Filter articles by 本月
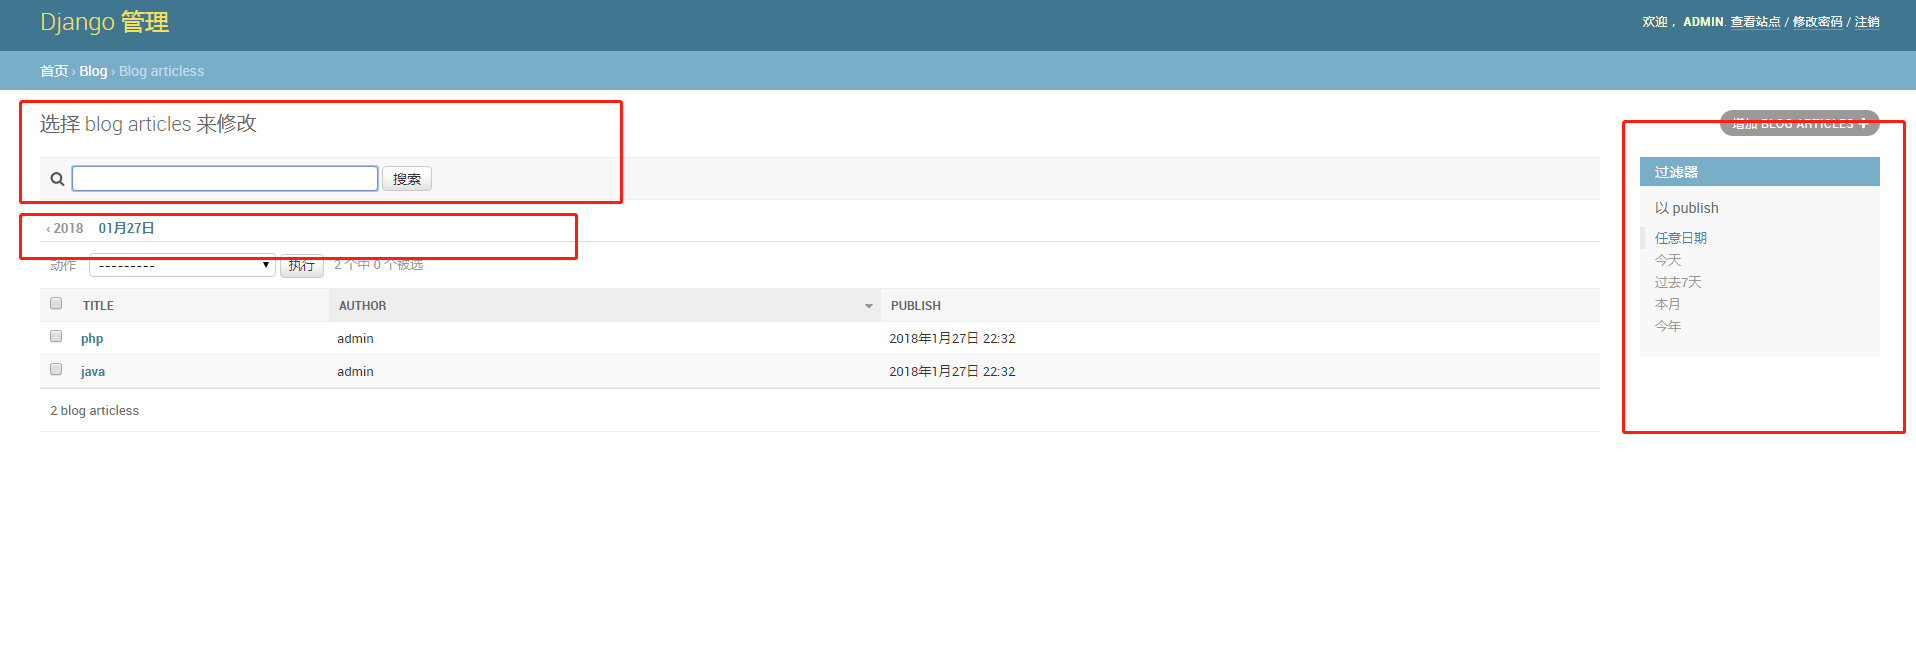The width and height of the screenshot is (1916, 662). (x=1667, y=304)
